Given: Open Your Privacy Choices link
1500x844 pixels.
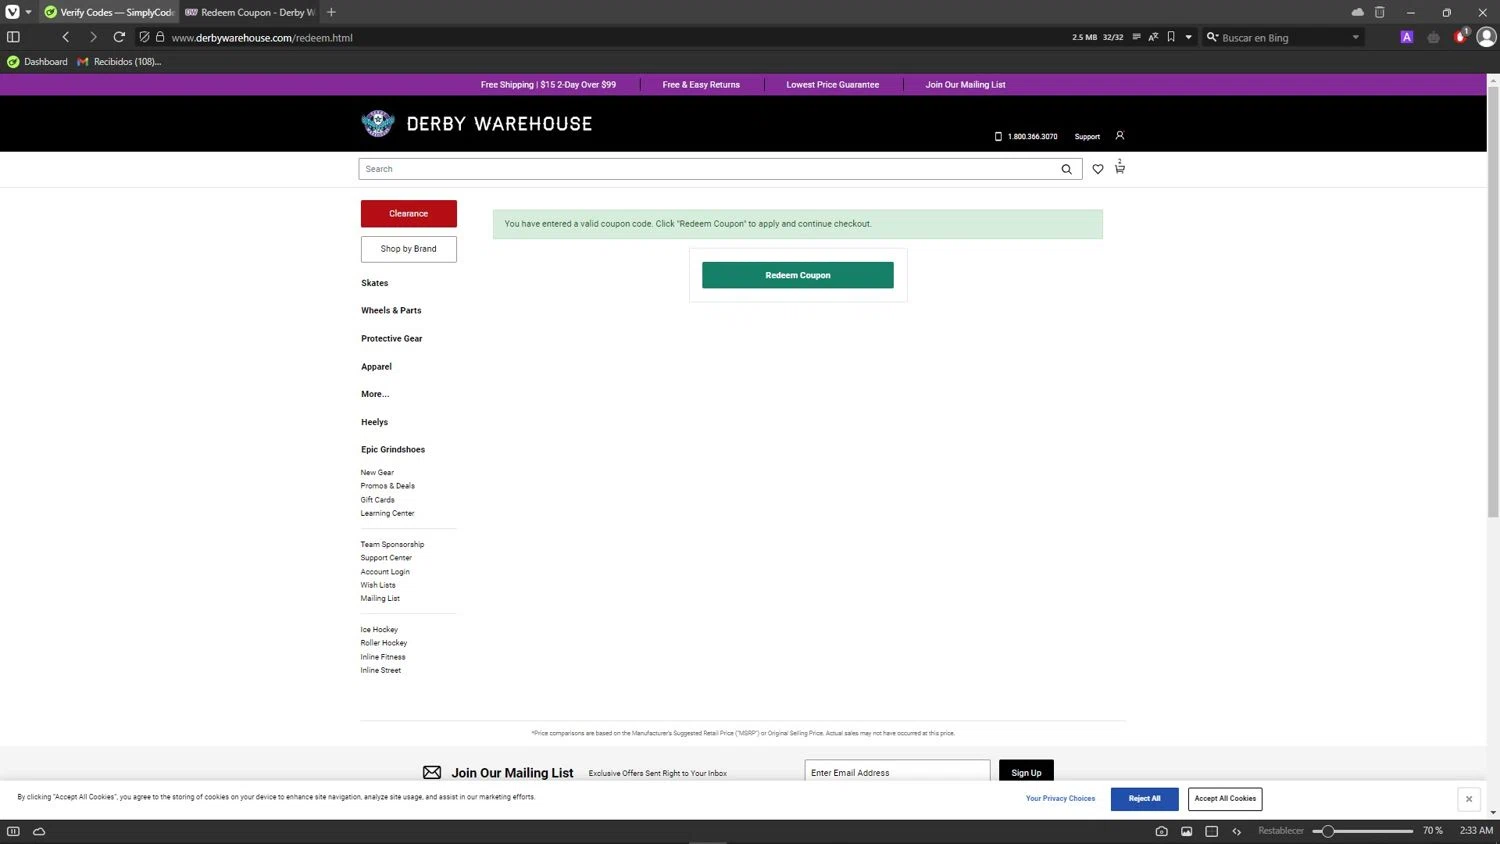Looking at the screenshot, I should 1060,798.
